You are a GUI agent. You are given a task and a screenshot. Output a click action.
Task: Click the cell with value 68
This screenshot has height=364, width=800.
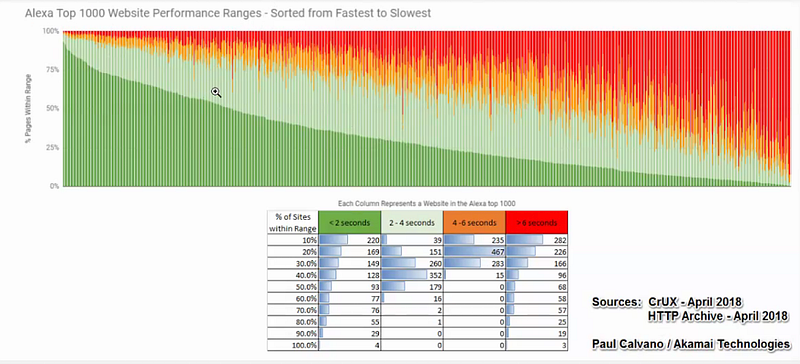537,287
